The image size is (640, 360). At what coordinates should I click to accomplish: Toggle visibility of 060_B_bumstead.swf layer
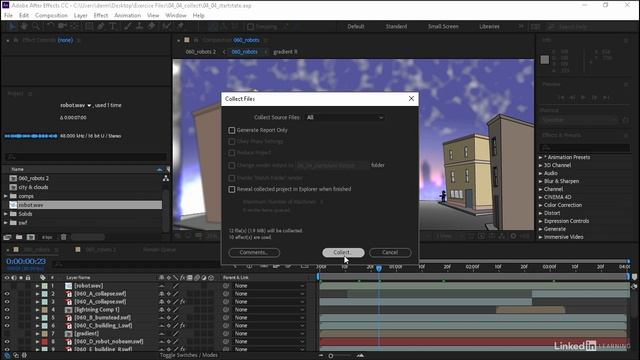pyautogui.click(x=7, y=318)
